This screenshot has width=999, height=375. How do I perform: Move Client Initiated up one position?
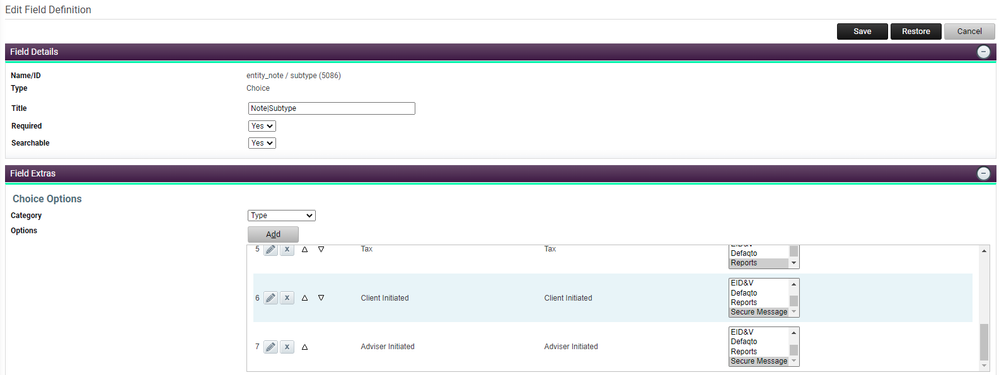point(305,298)
